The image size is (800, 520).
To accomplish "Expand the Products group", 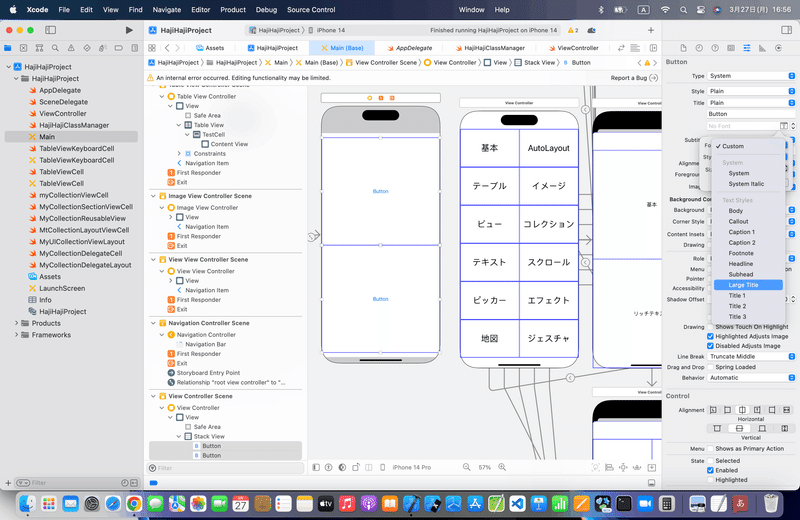I will [16, 323].
